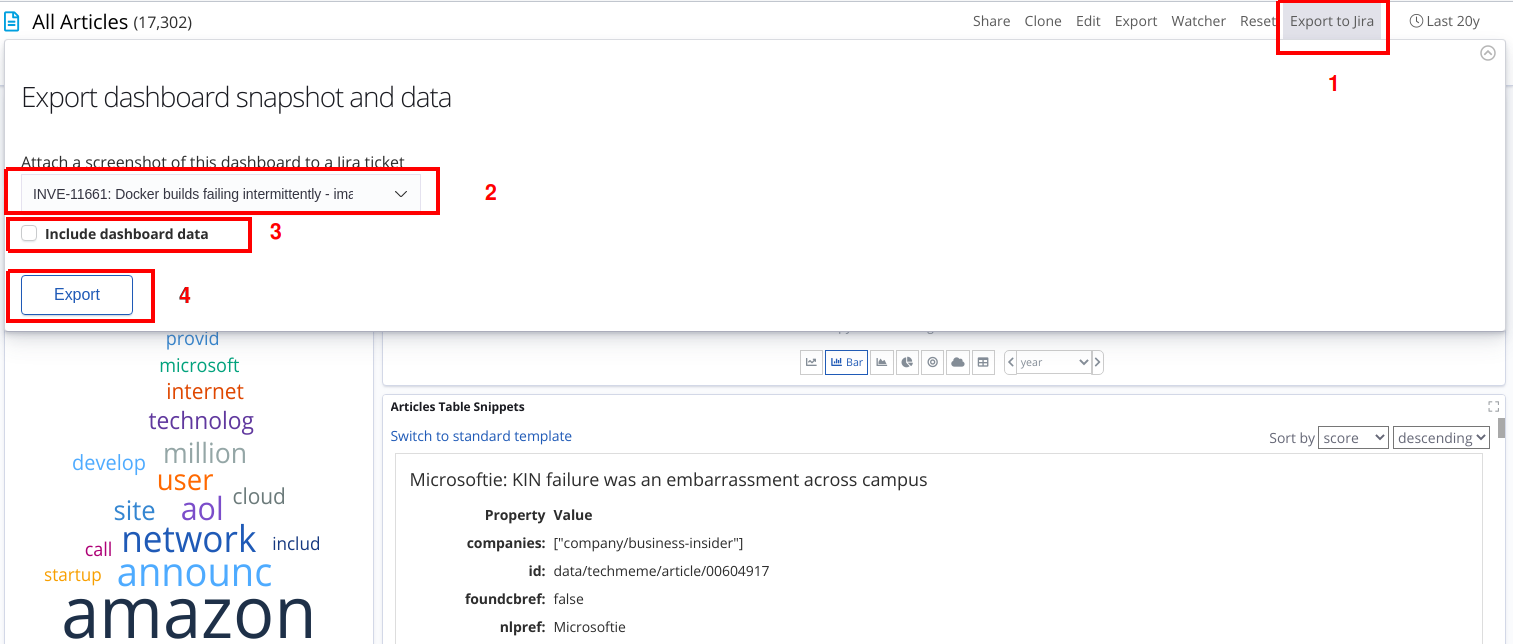Expand Articles Table Snippets to fullscreen
The height and width of the screenshot is (644, 1513).
[1493, 406]
